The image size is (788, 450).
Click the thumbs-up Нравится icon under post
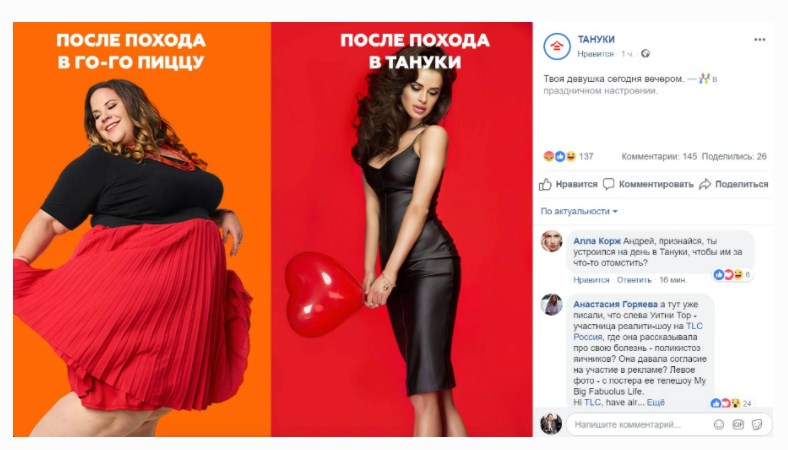[545, 185]
